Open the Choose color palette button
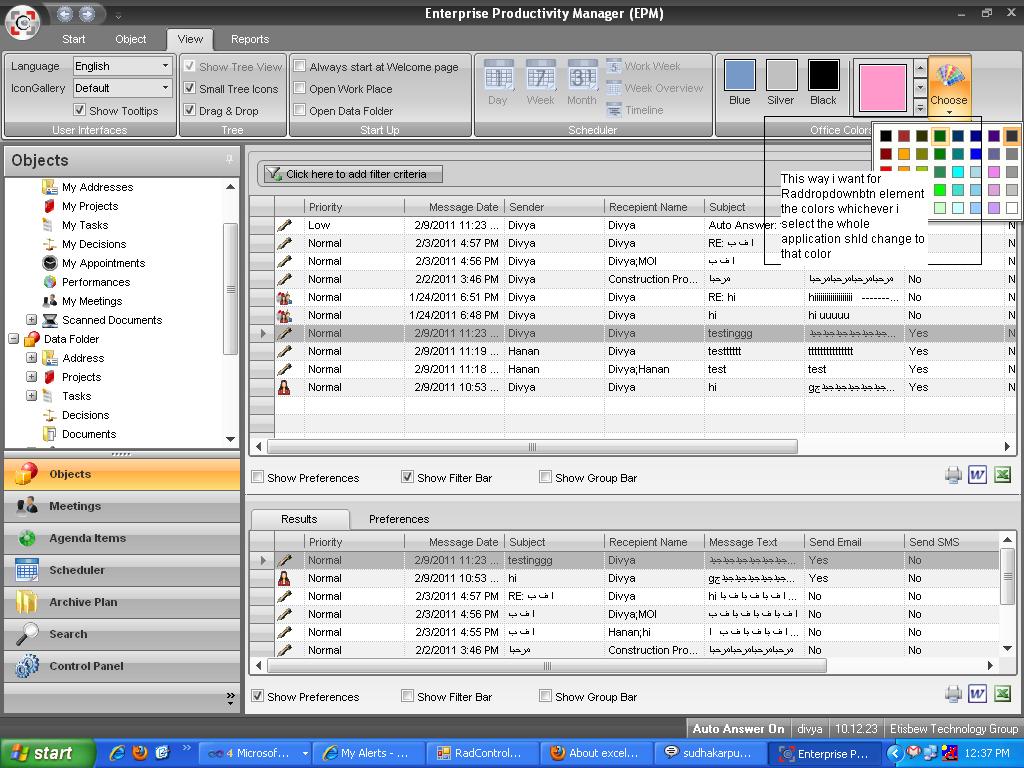The height and width of the screenshot is (768, 1024). [949, 86]
